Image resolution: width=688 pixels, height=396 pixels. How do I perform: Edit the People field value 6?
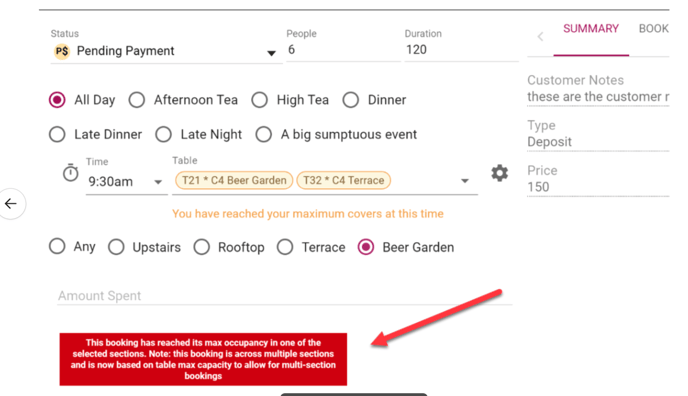coord(343,50)
